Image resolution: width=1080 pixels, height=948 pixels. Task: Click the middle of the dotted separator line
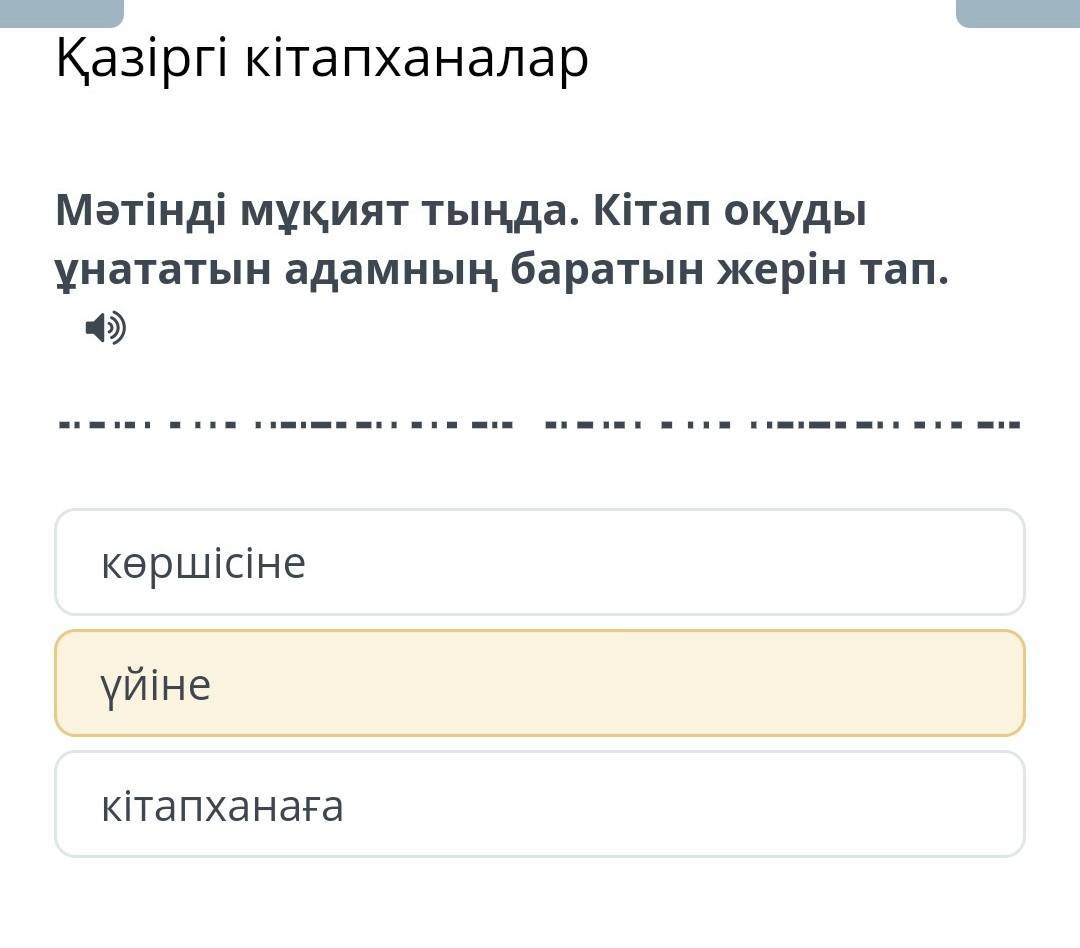[x=540, y=424]
